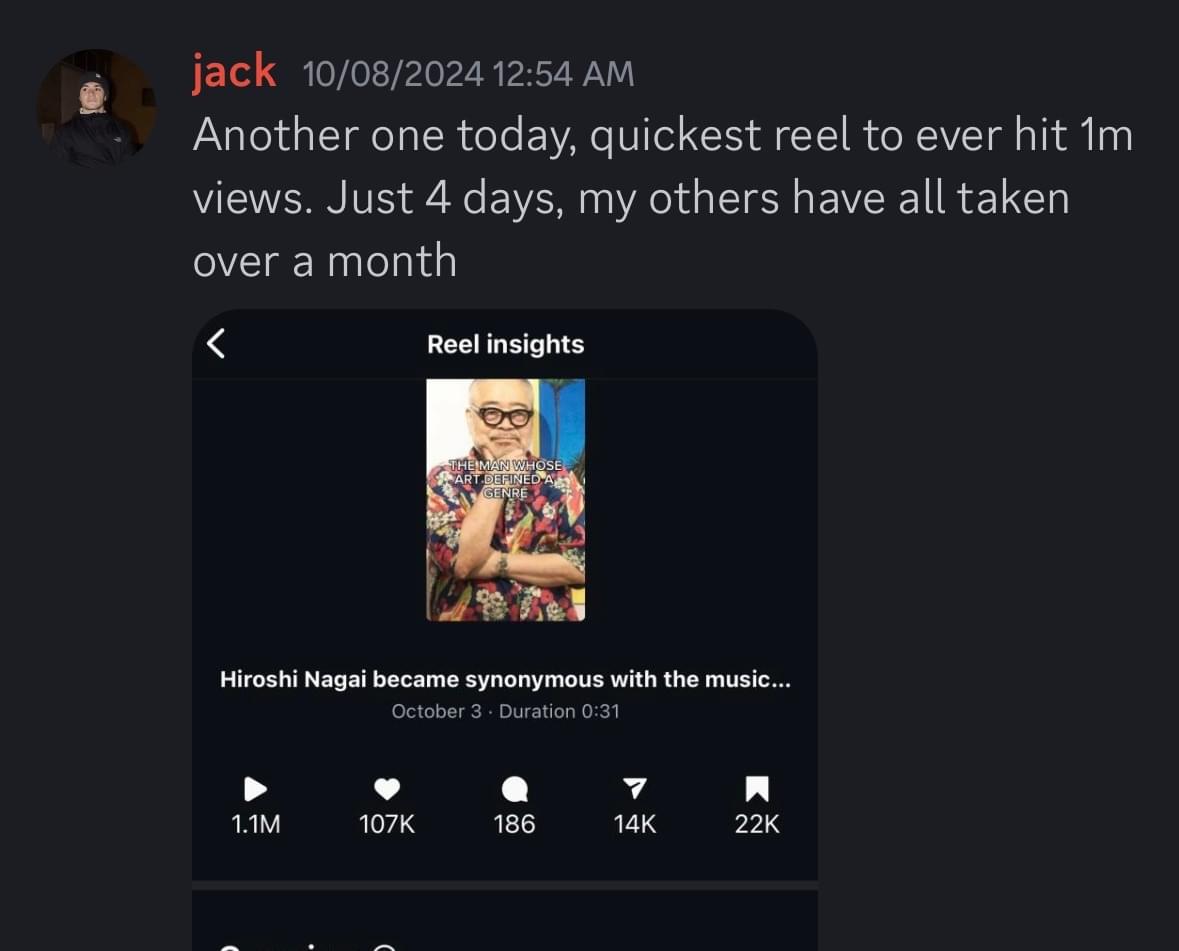The image size is (1179, 951).
Task: Click the "Reel insights" header title
Action: click(505, 344)
